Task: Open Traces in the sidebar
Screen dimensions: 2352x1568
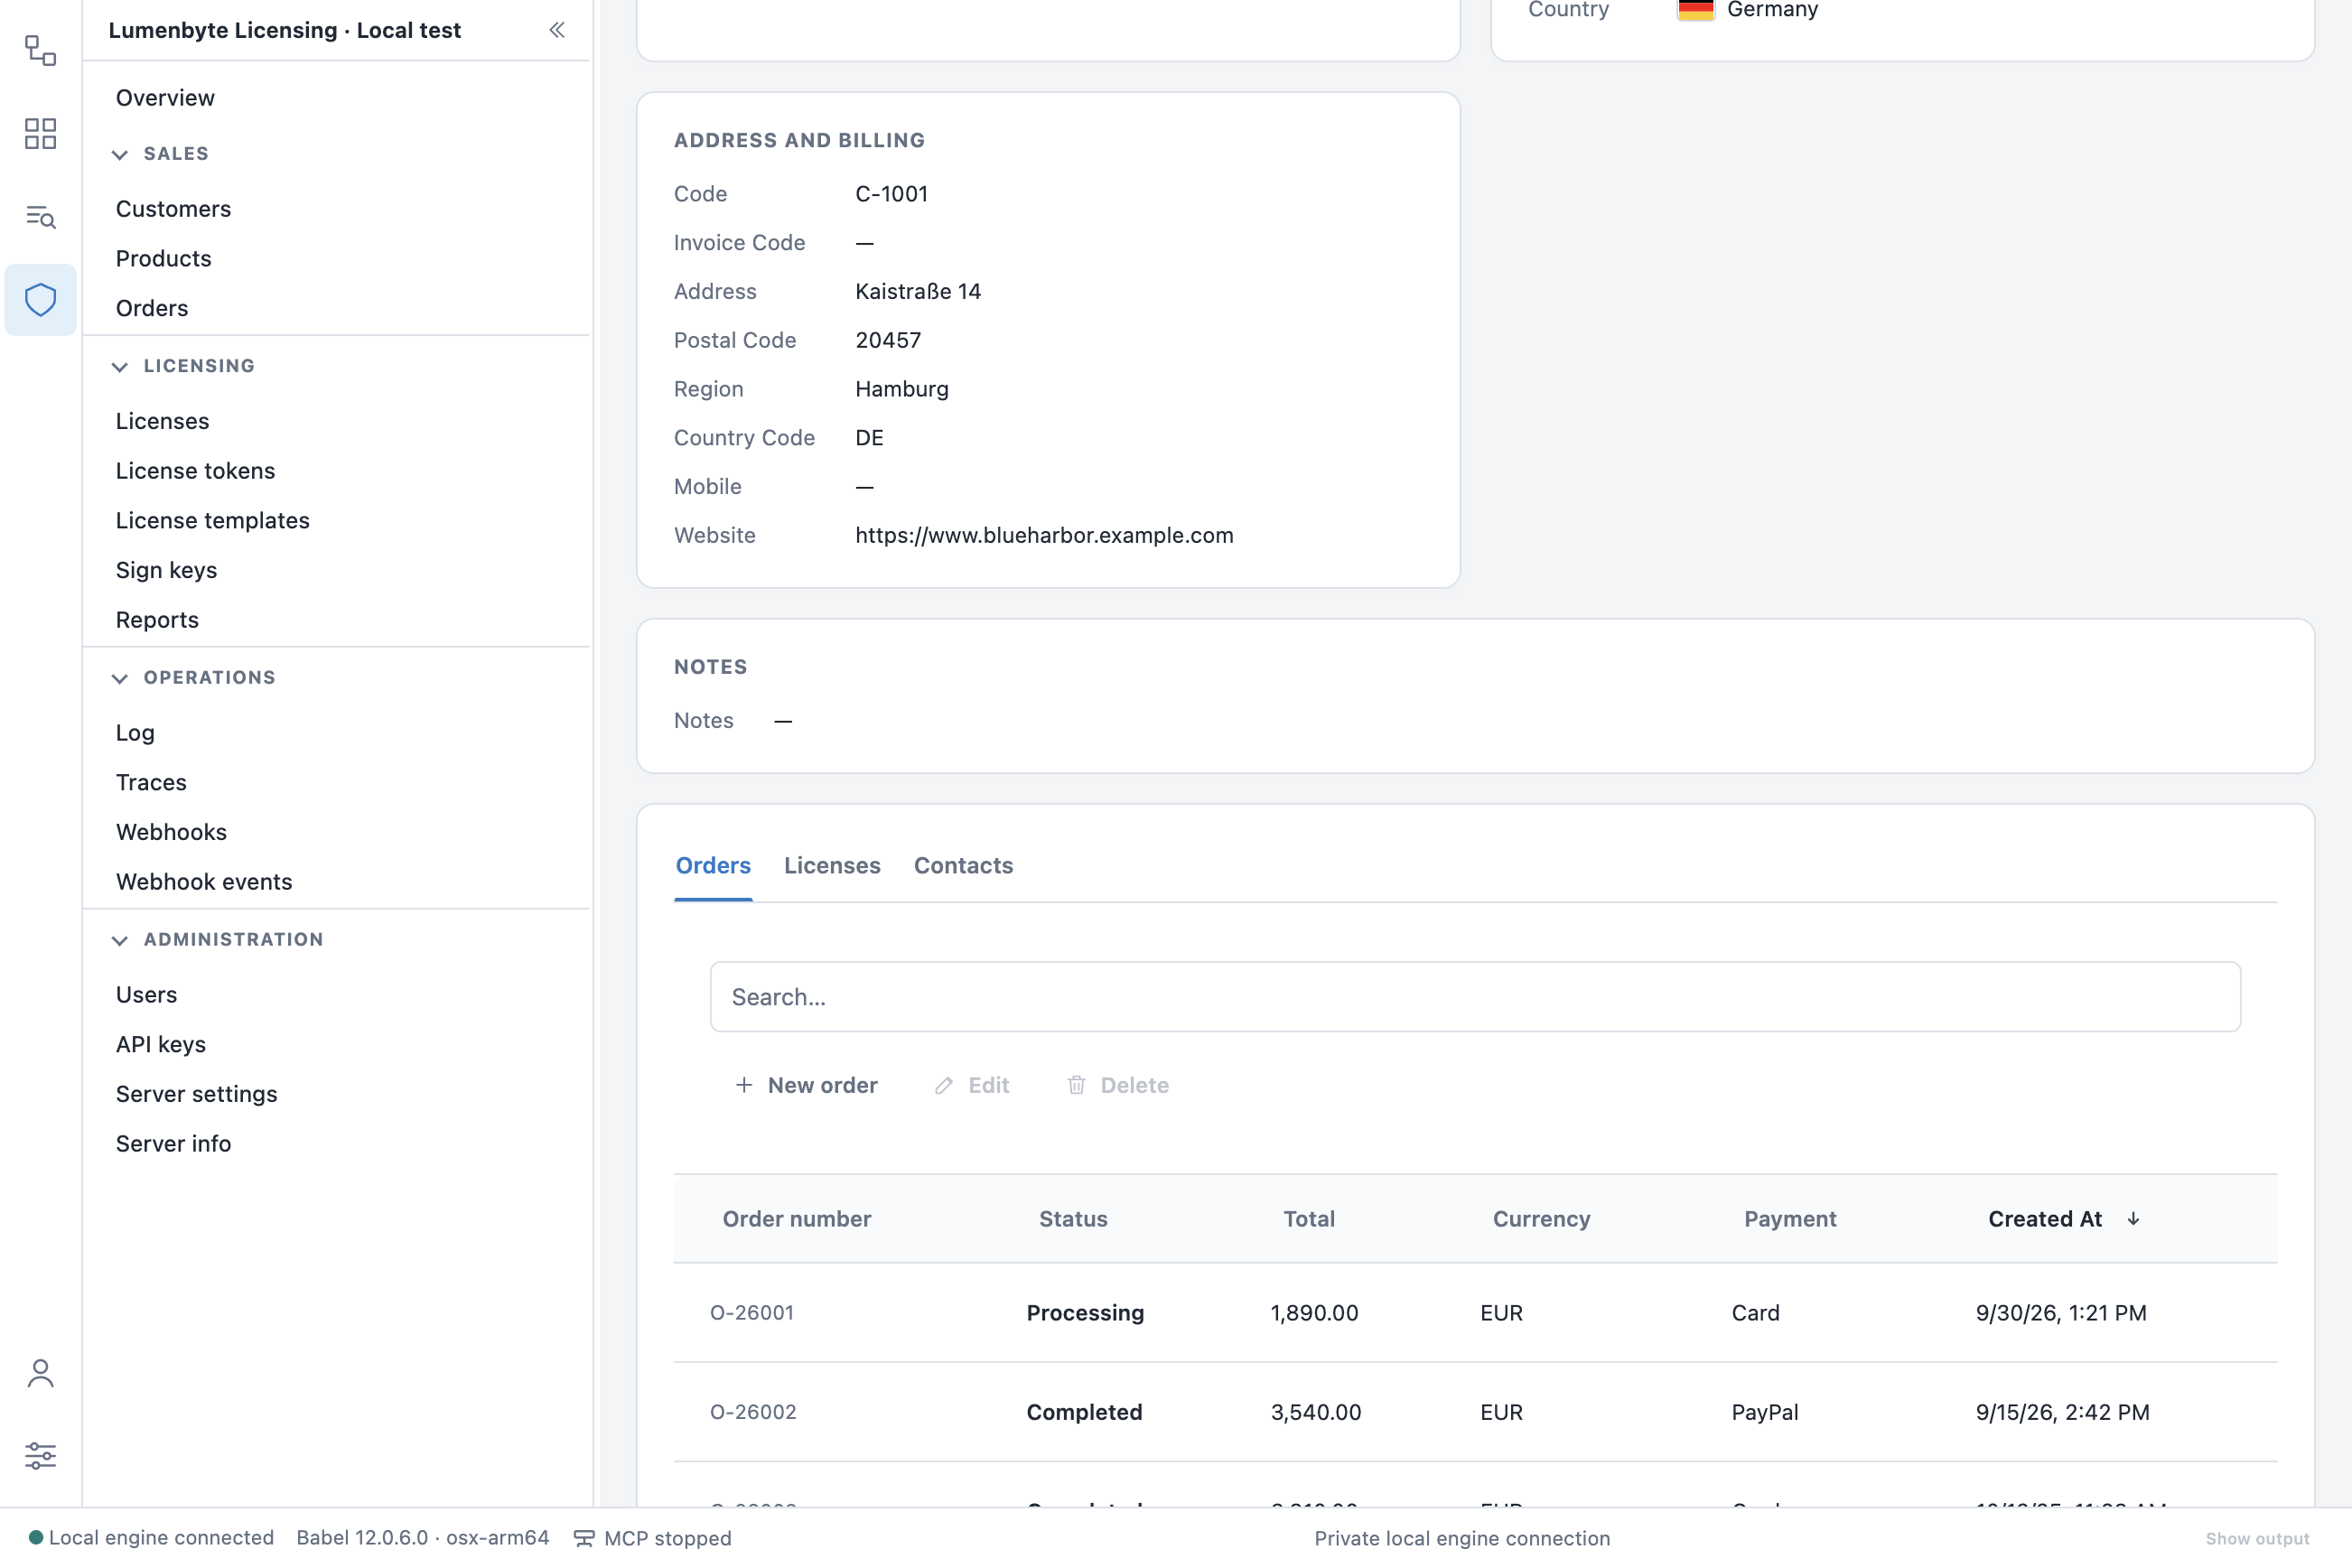Action: pos(151,782)
